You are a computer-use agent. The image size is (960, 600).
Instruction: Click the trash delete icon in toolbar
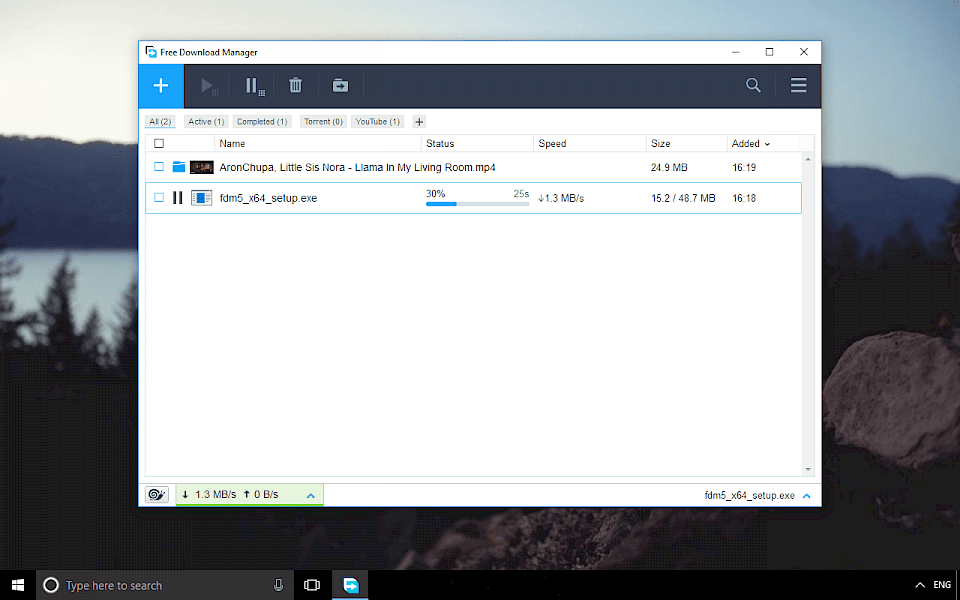point(296,85)
